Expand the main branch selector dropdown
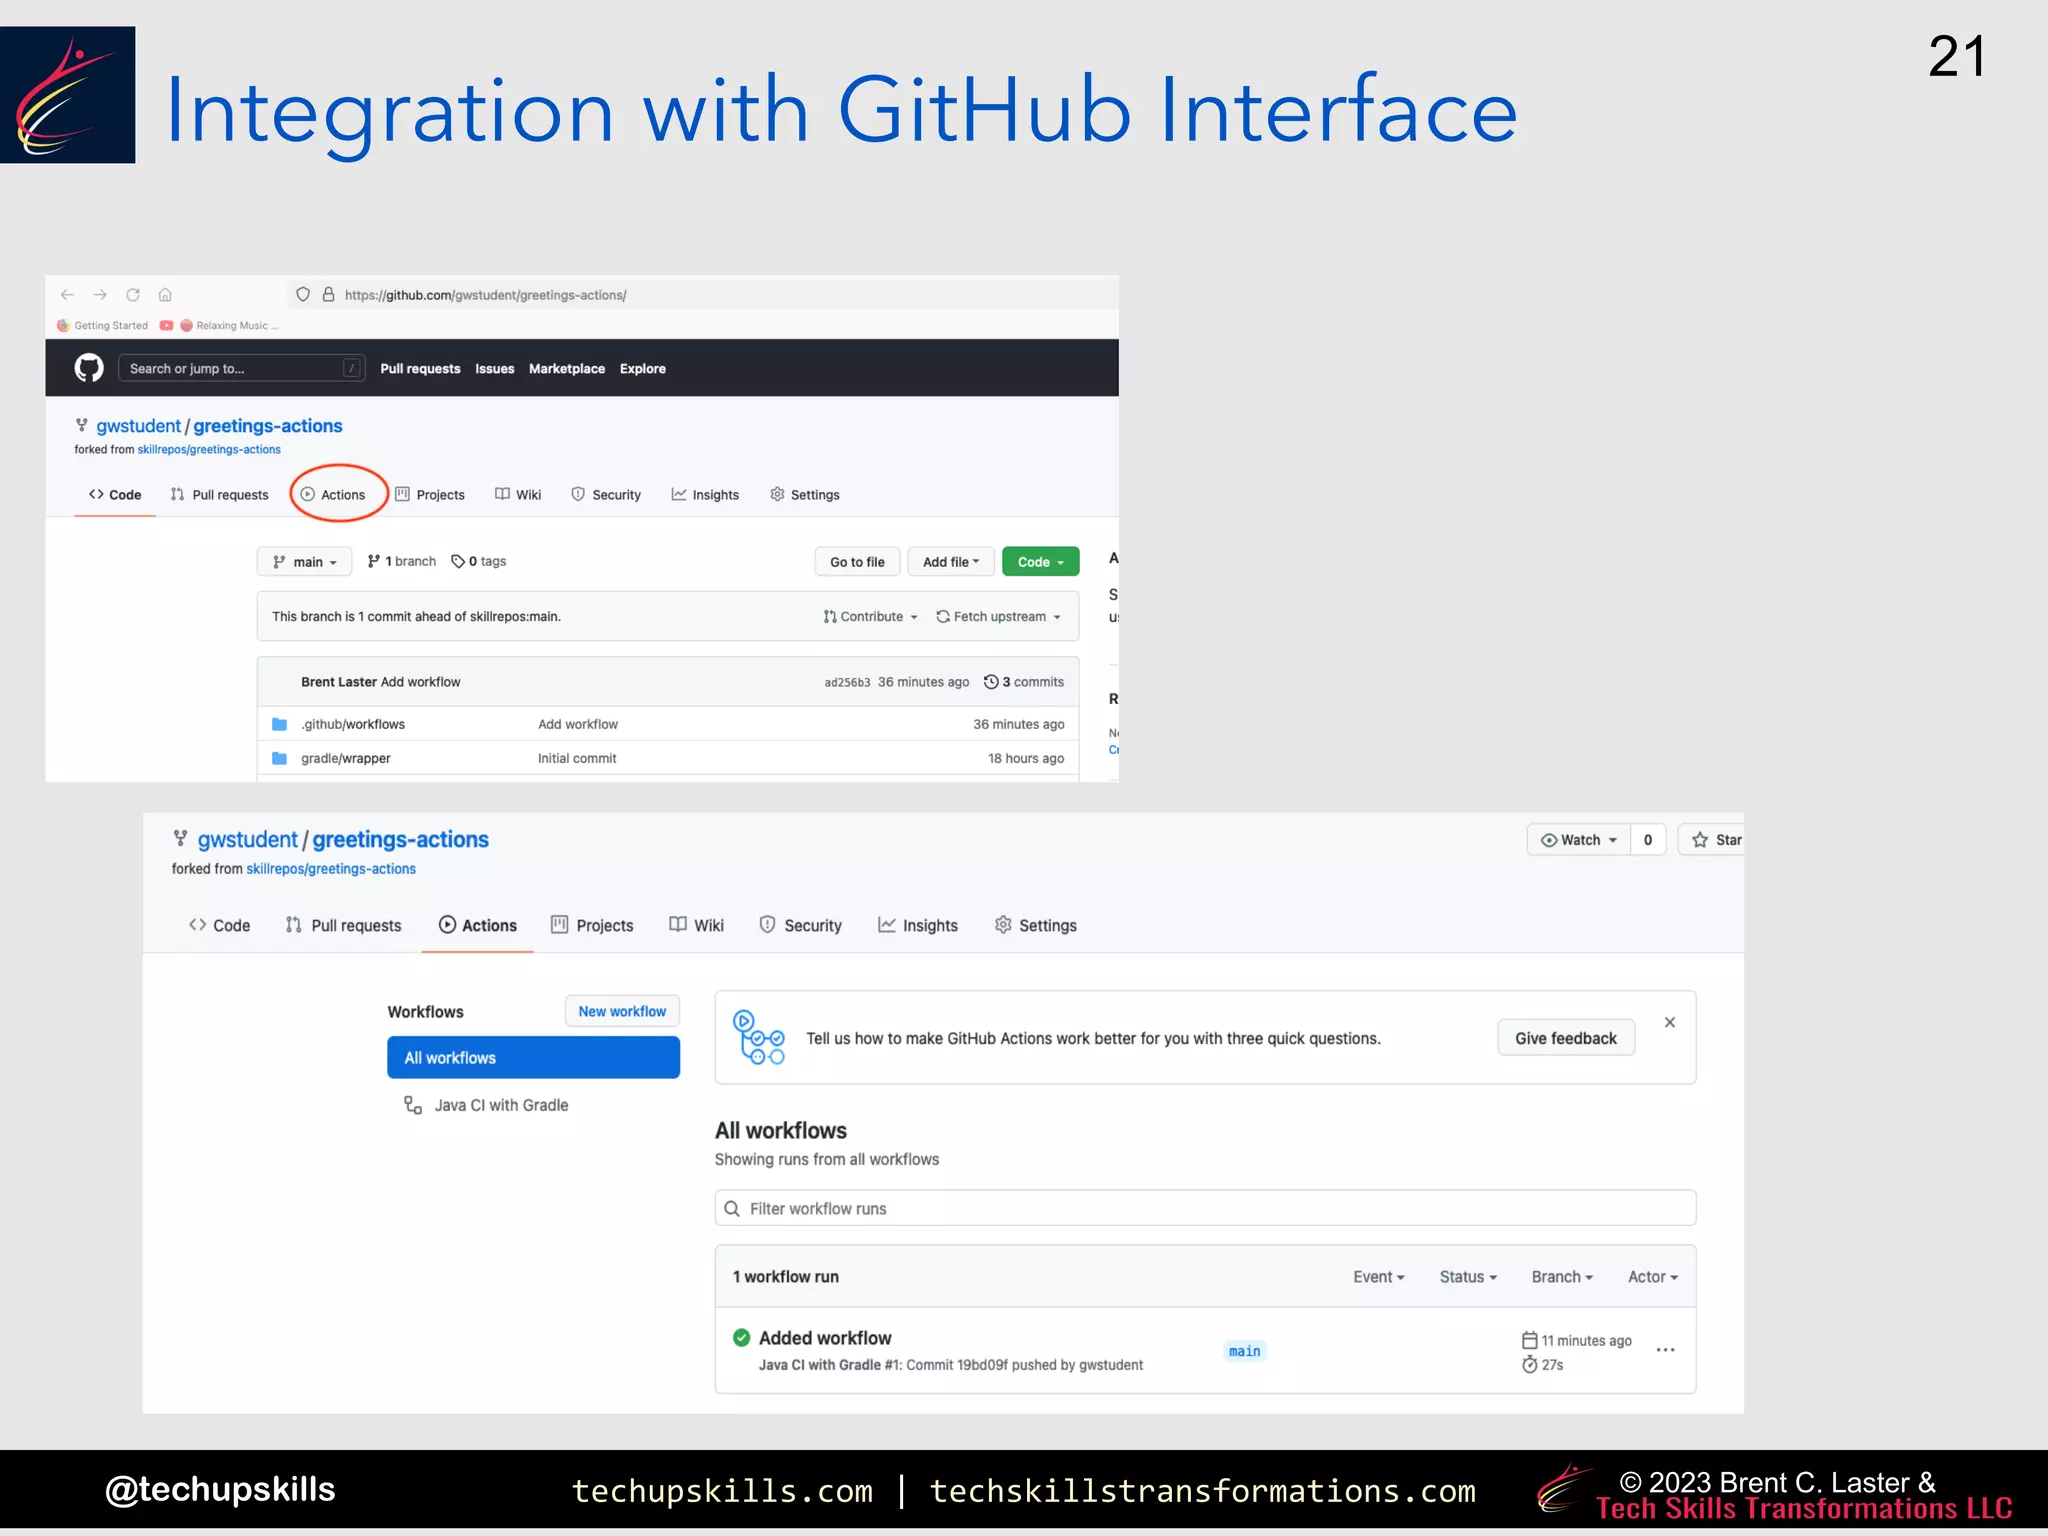Viewport: 2048px width, 1536px height. click(x=305, y=562)
